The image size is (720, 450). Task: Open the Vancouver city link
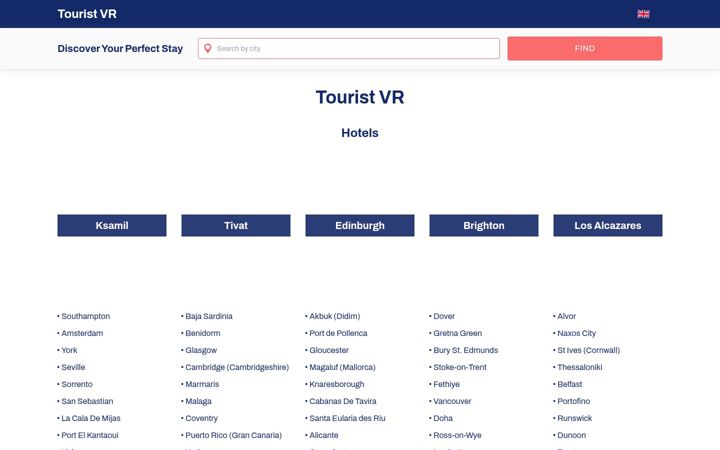tap(452, 401)
